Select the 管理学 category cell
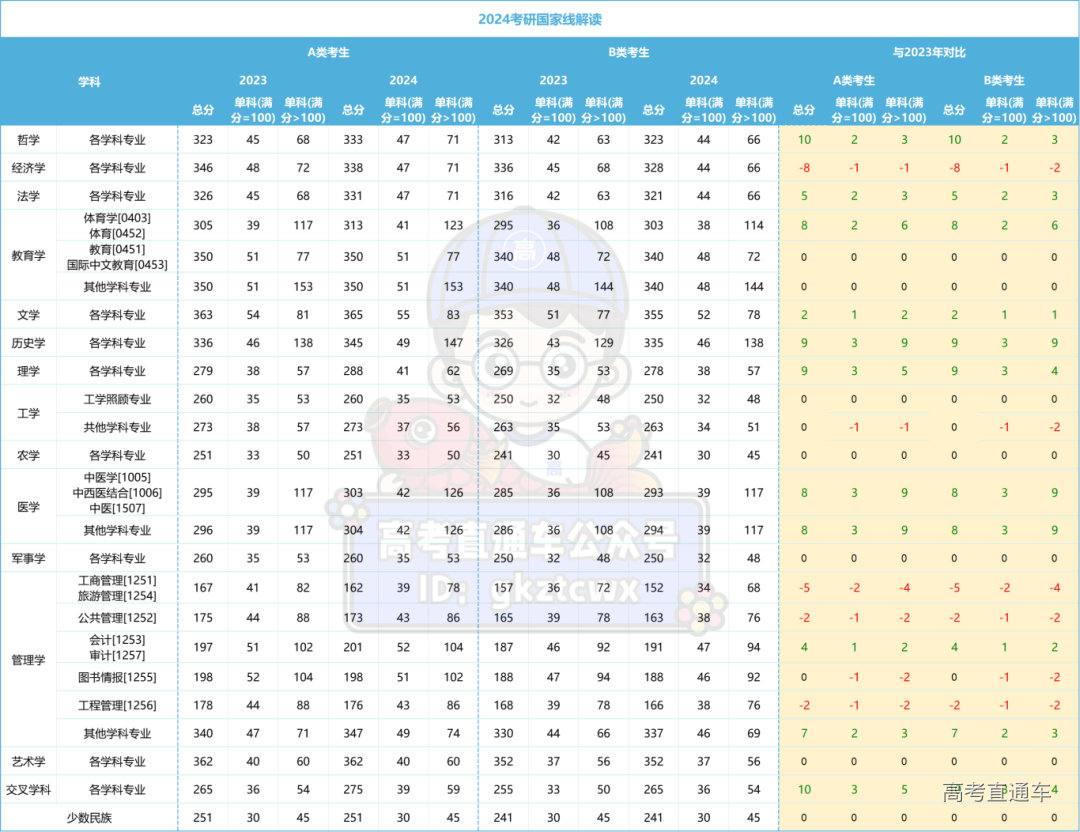Image resolution: width=1080 pixels, height=832 pixels. [x=29, y=660]
